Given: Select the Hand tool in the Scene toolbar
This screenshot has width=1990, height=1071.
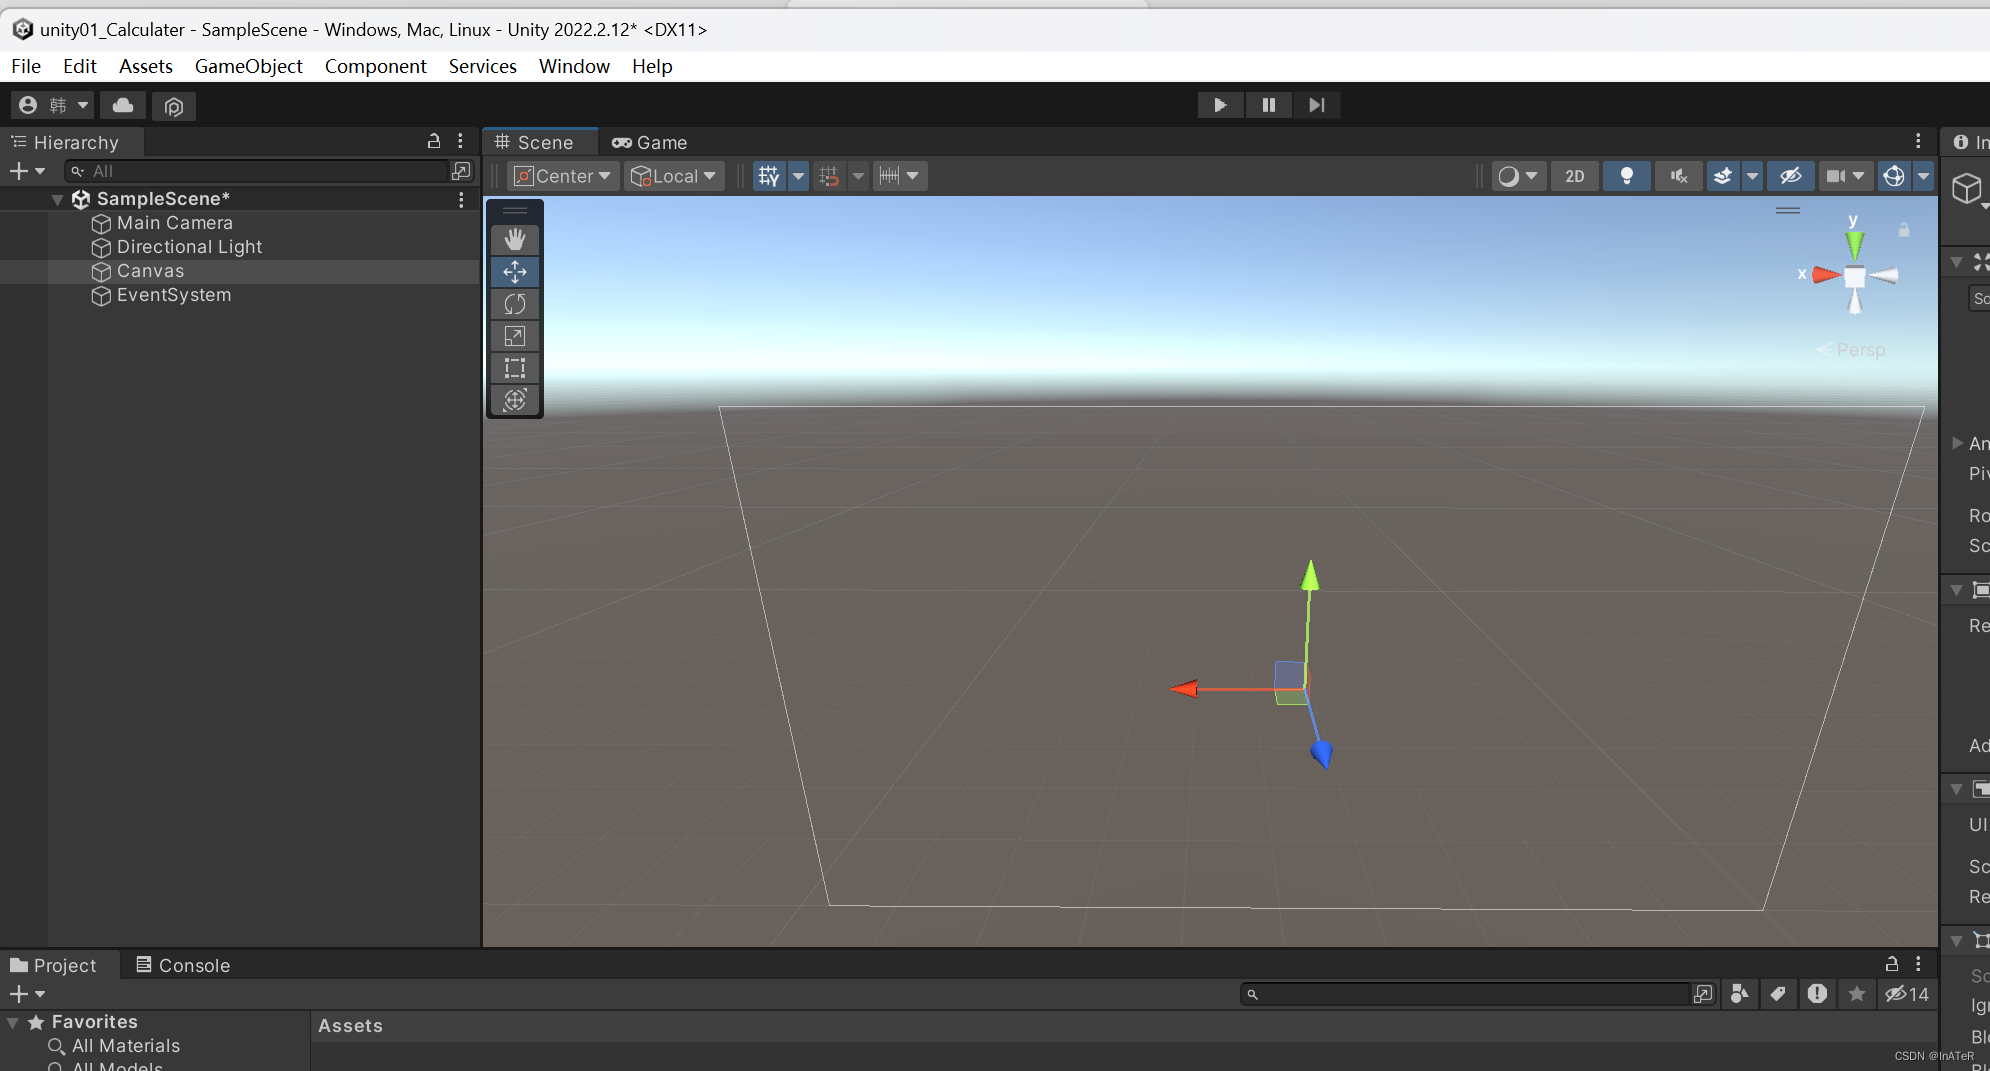Looking at the screenshot, I should coord(515,239).
